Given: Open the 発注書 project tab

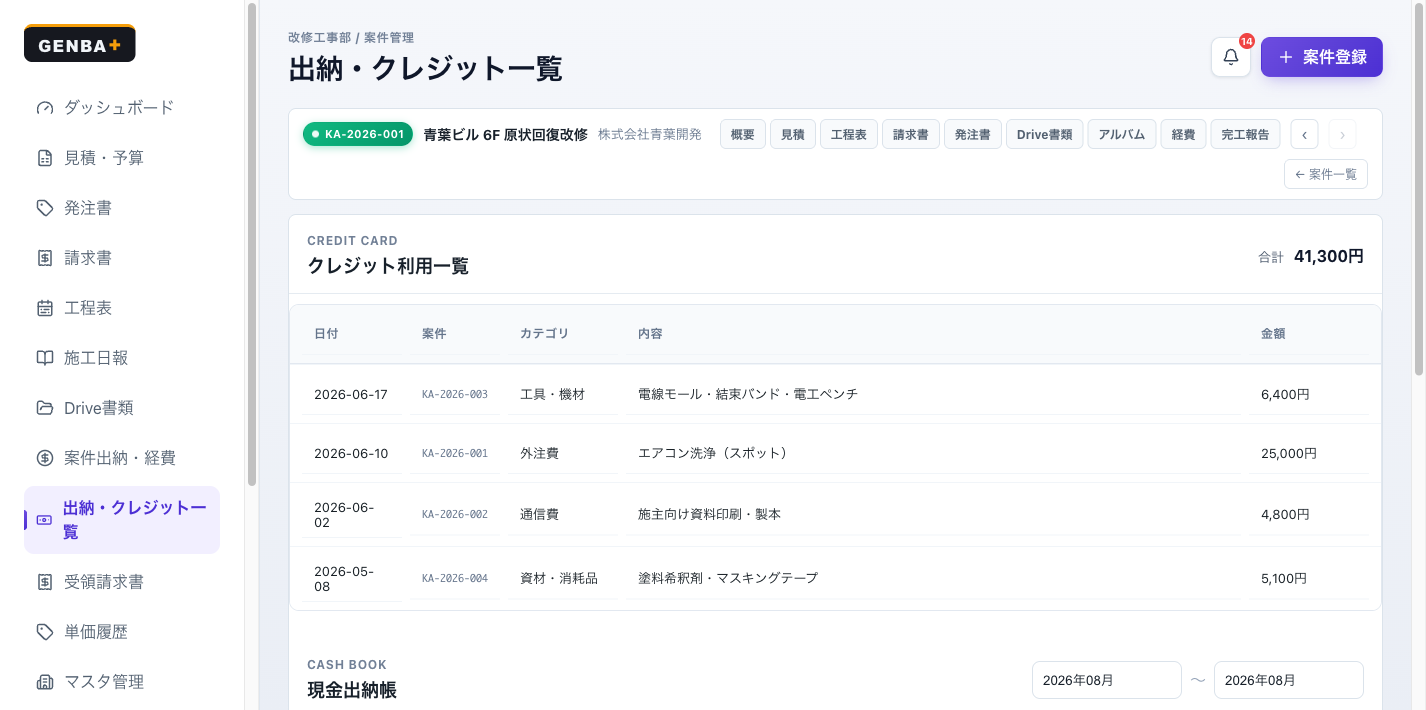Looking at the screenshot, I should pyautogui.click(x=973, y=134).
